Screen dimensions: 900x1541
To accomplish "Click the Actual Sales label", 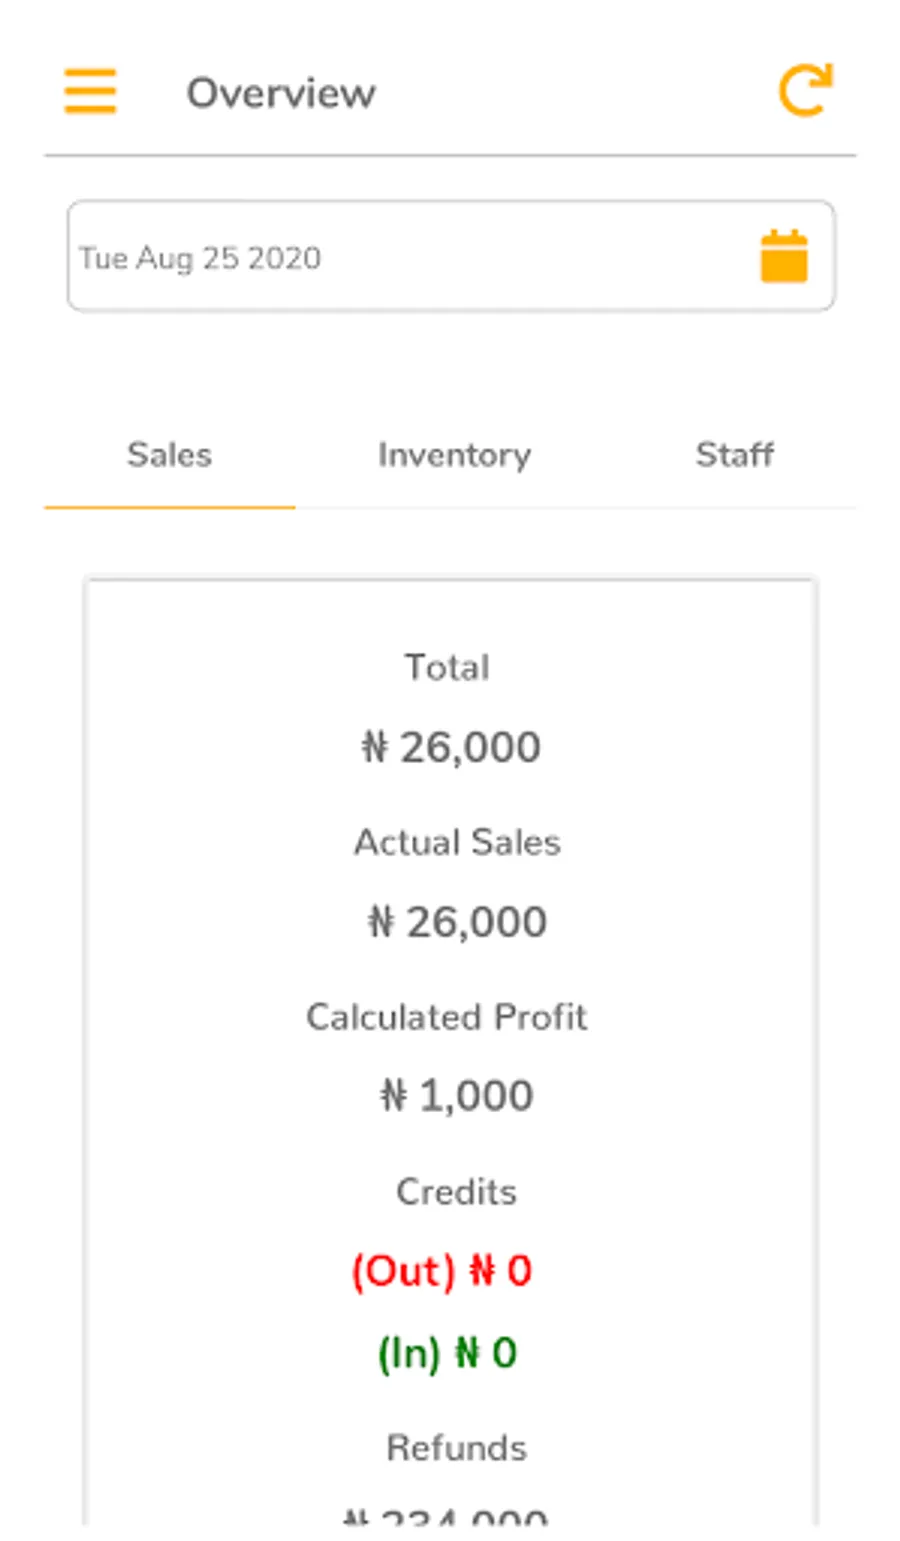I will click(x=457, y=842).
